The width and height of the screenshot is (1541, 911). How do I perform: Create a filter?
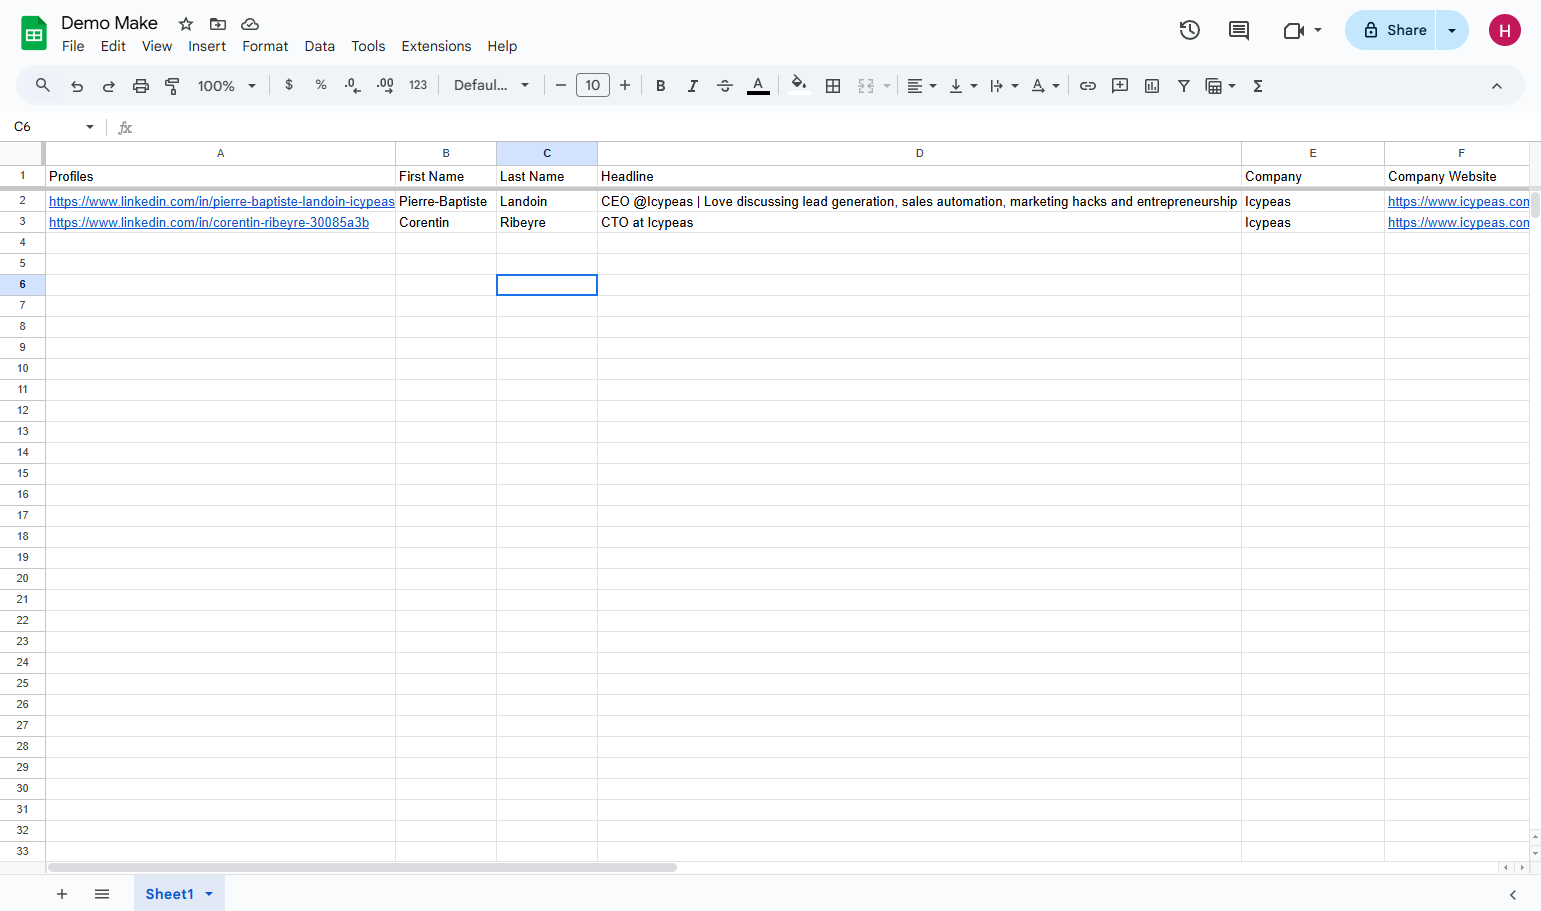tap(1184, 86)
